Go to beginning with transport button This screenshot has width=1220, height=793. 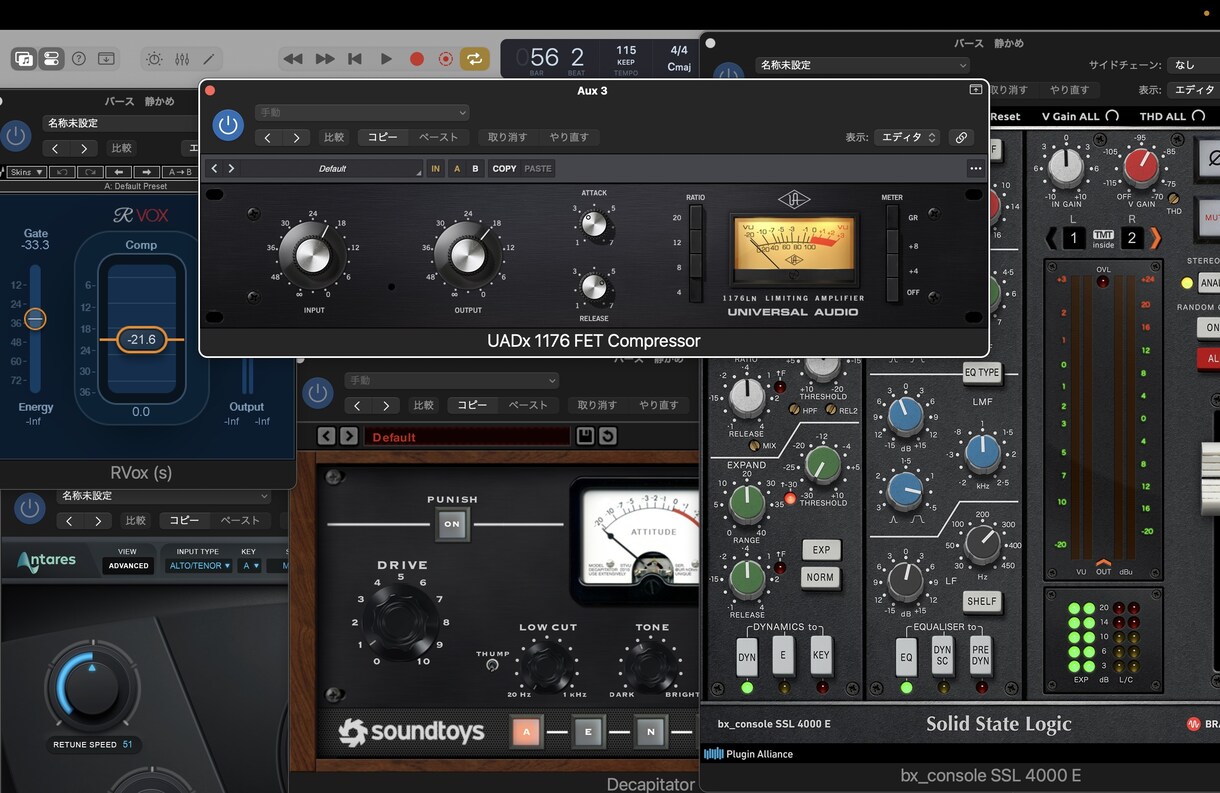click(354, 59)
